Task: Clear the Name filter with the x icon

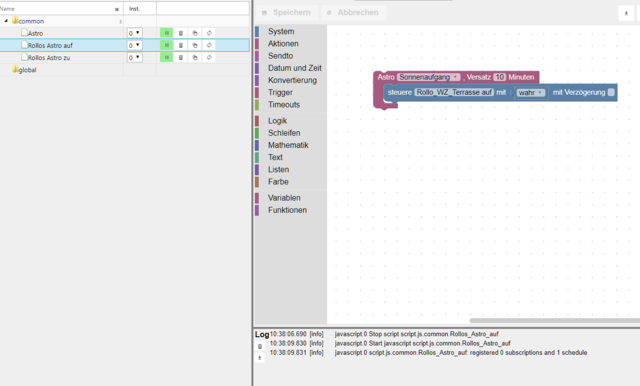Action: pos(117,9)
